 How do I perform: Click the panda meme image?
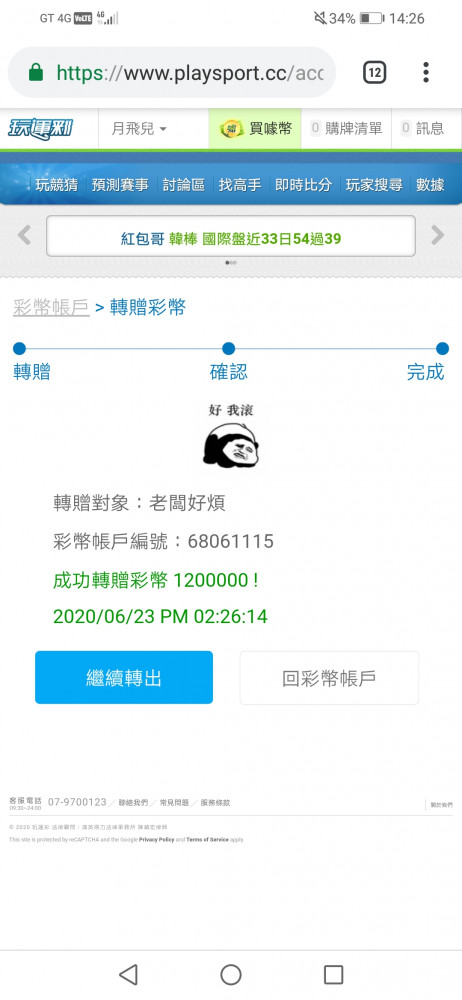(231, 436)
